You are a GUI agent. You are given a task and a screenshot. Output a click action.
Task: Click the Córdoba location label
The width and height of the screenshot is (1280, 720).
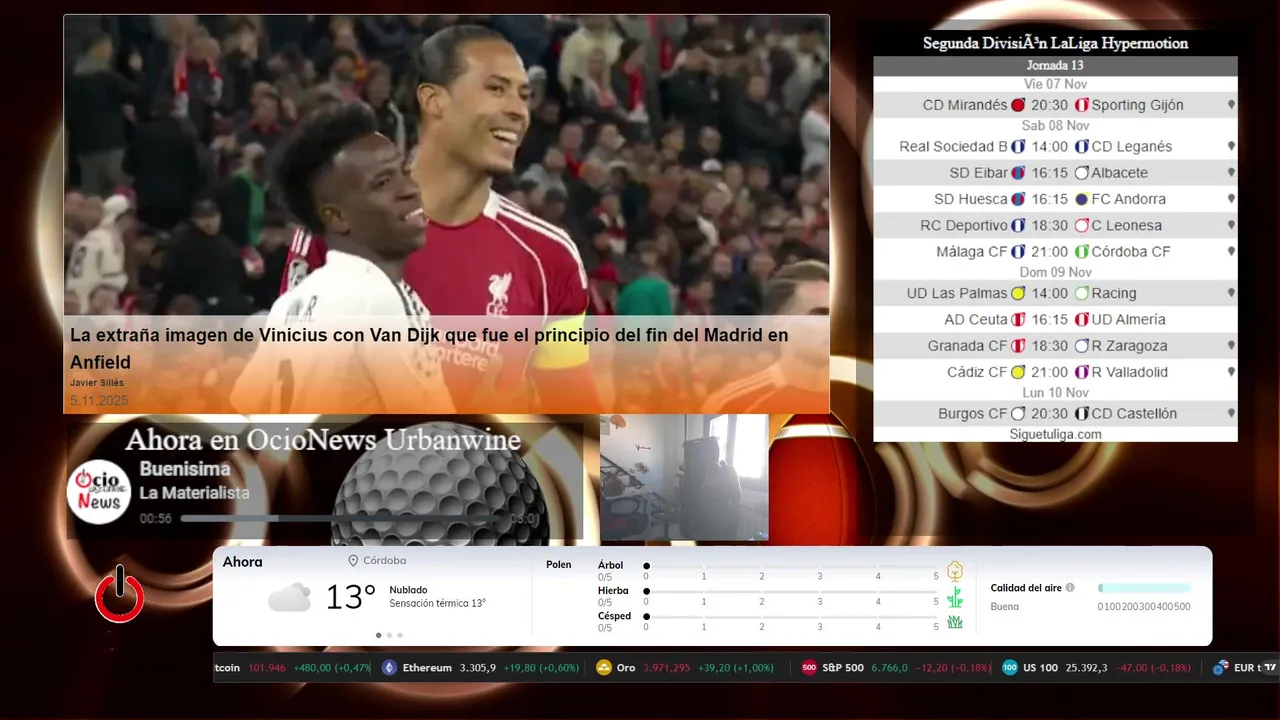point(384,561)
